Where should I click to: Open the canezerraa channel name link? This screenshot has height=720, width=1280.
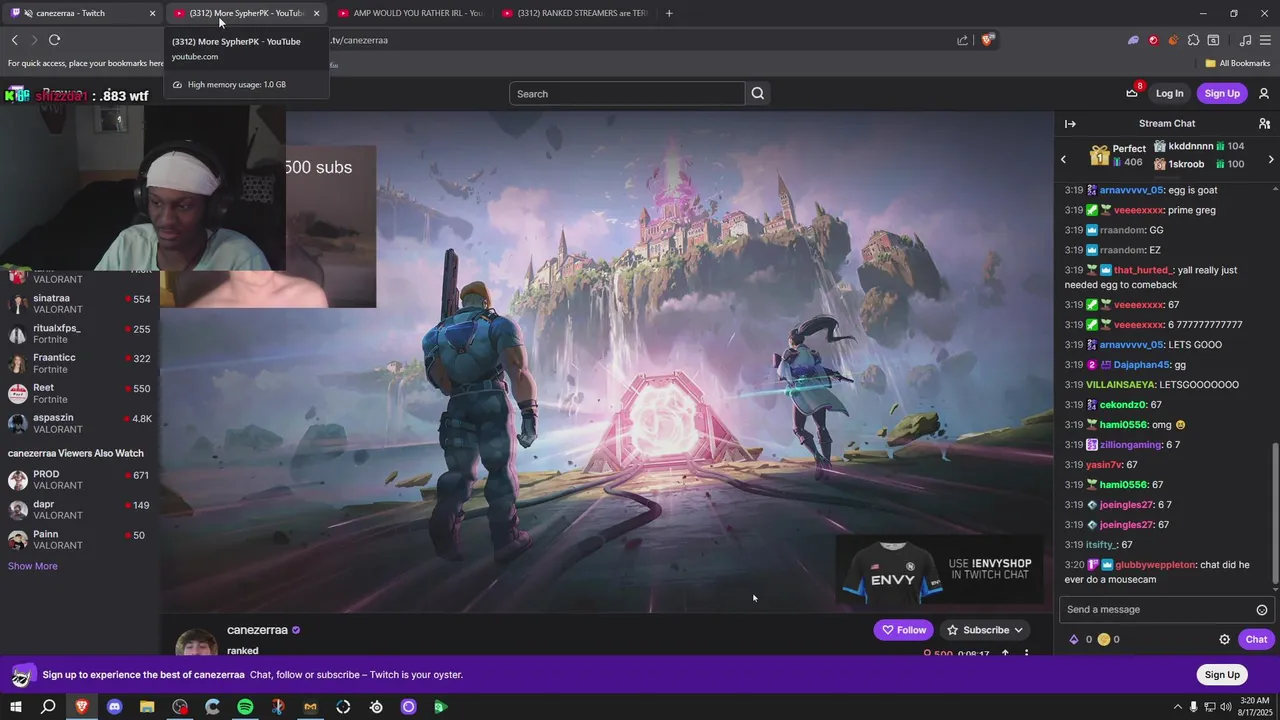click(x=257, y=630)
